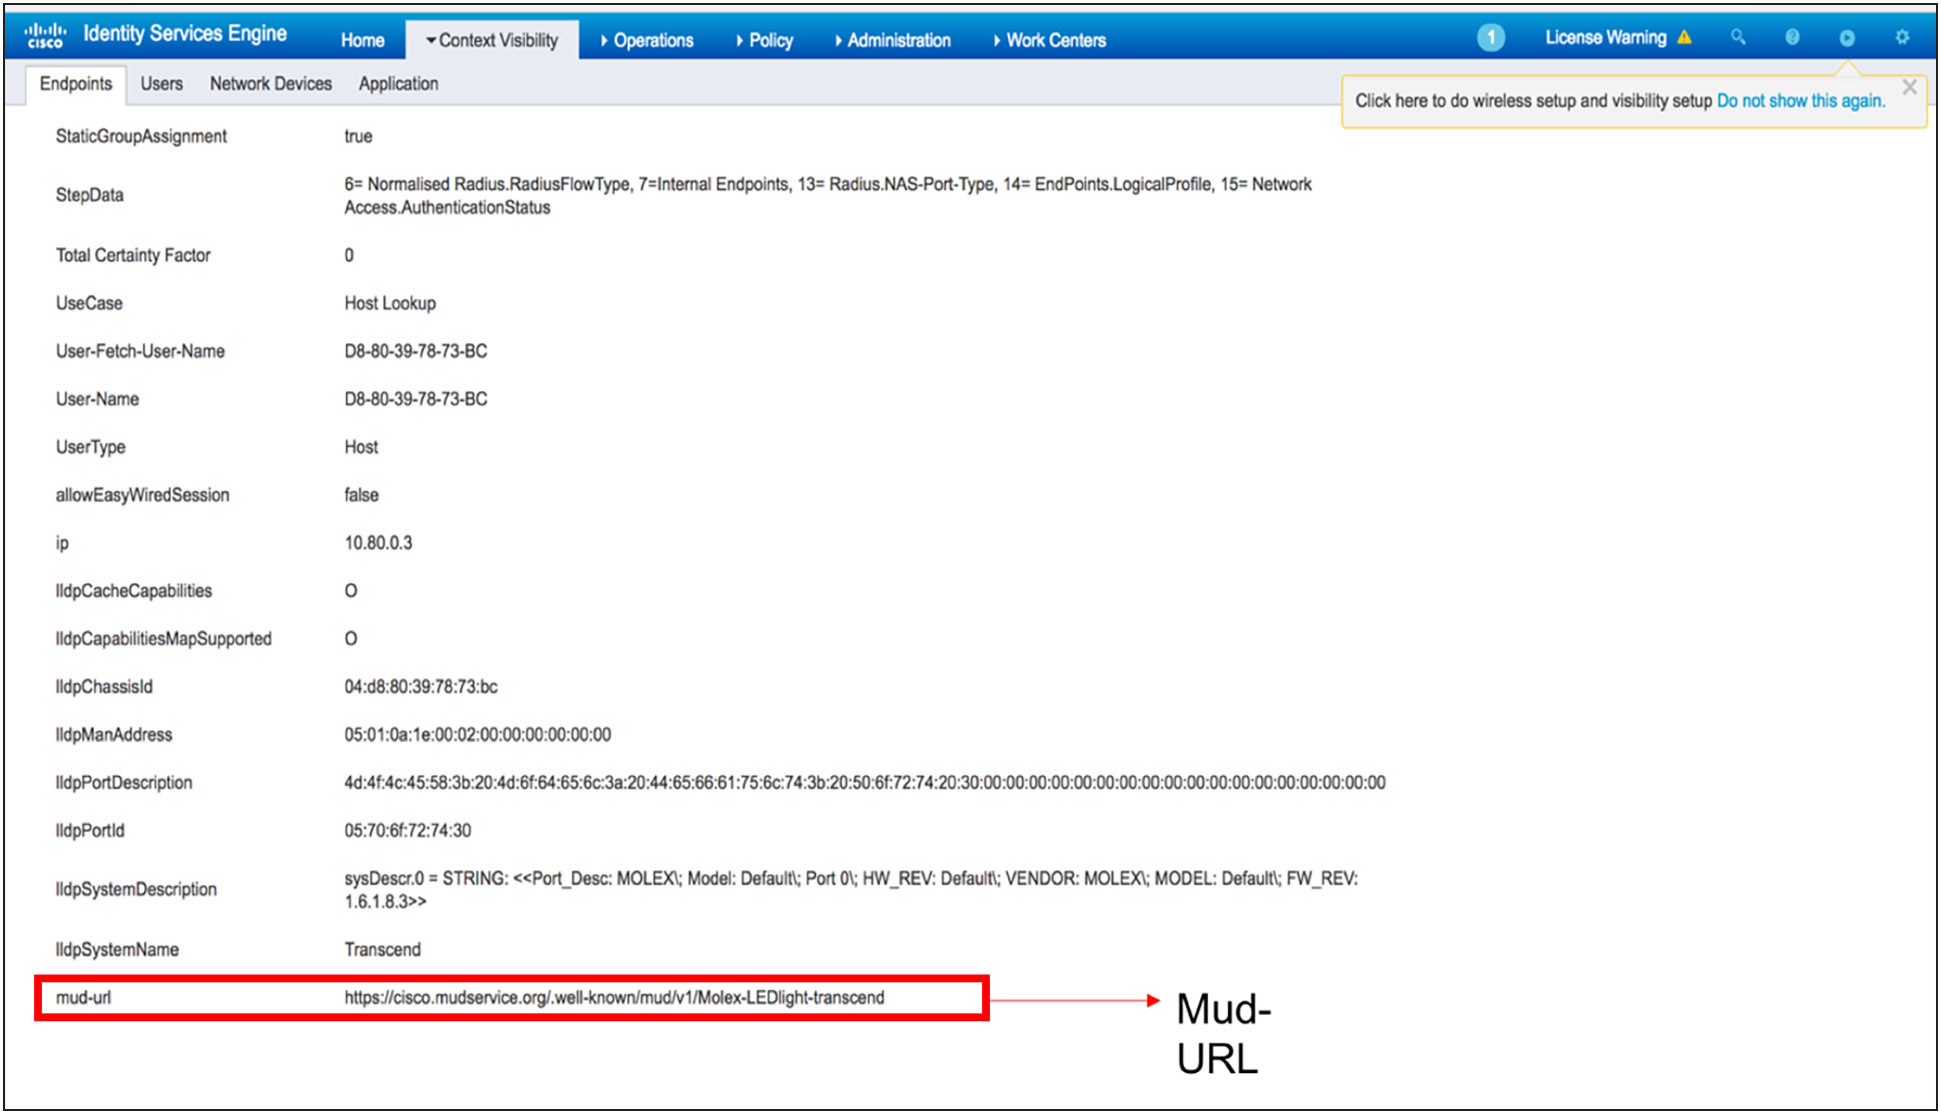Select the User-Name value D8-80-39-78-73-BC
The width and height of the screenshot is (1941, 1114).
[x=416, y=399]
